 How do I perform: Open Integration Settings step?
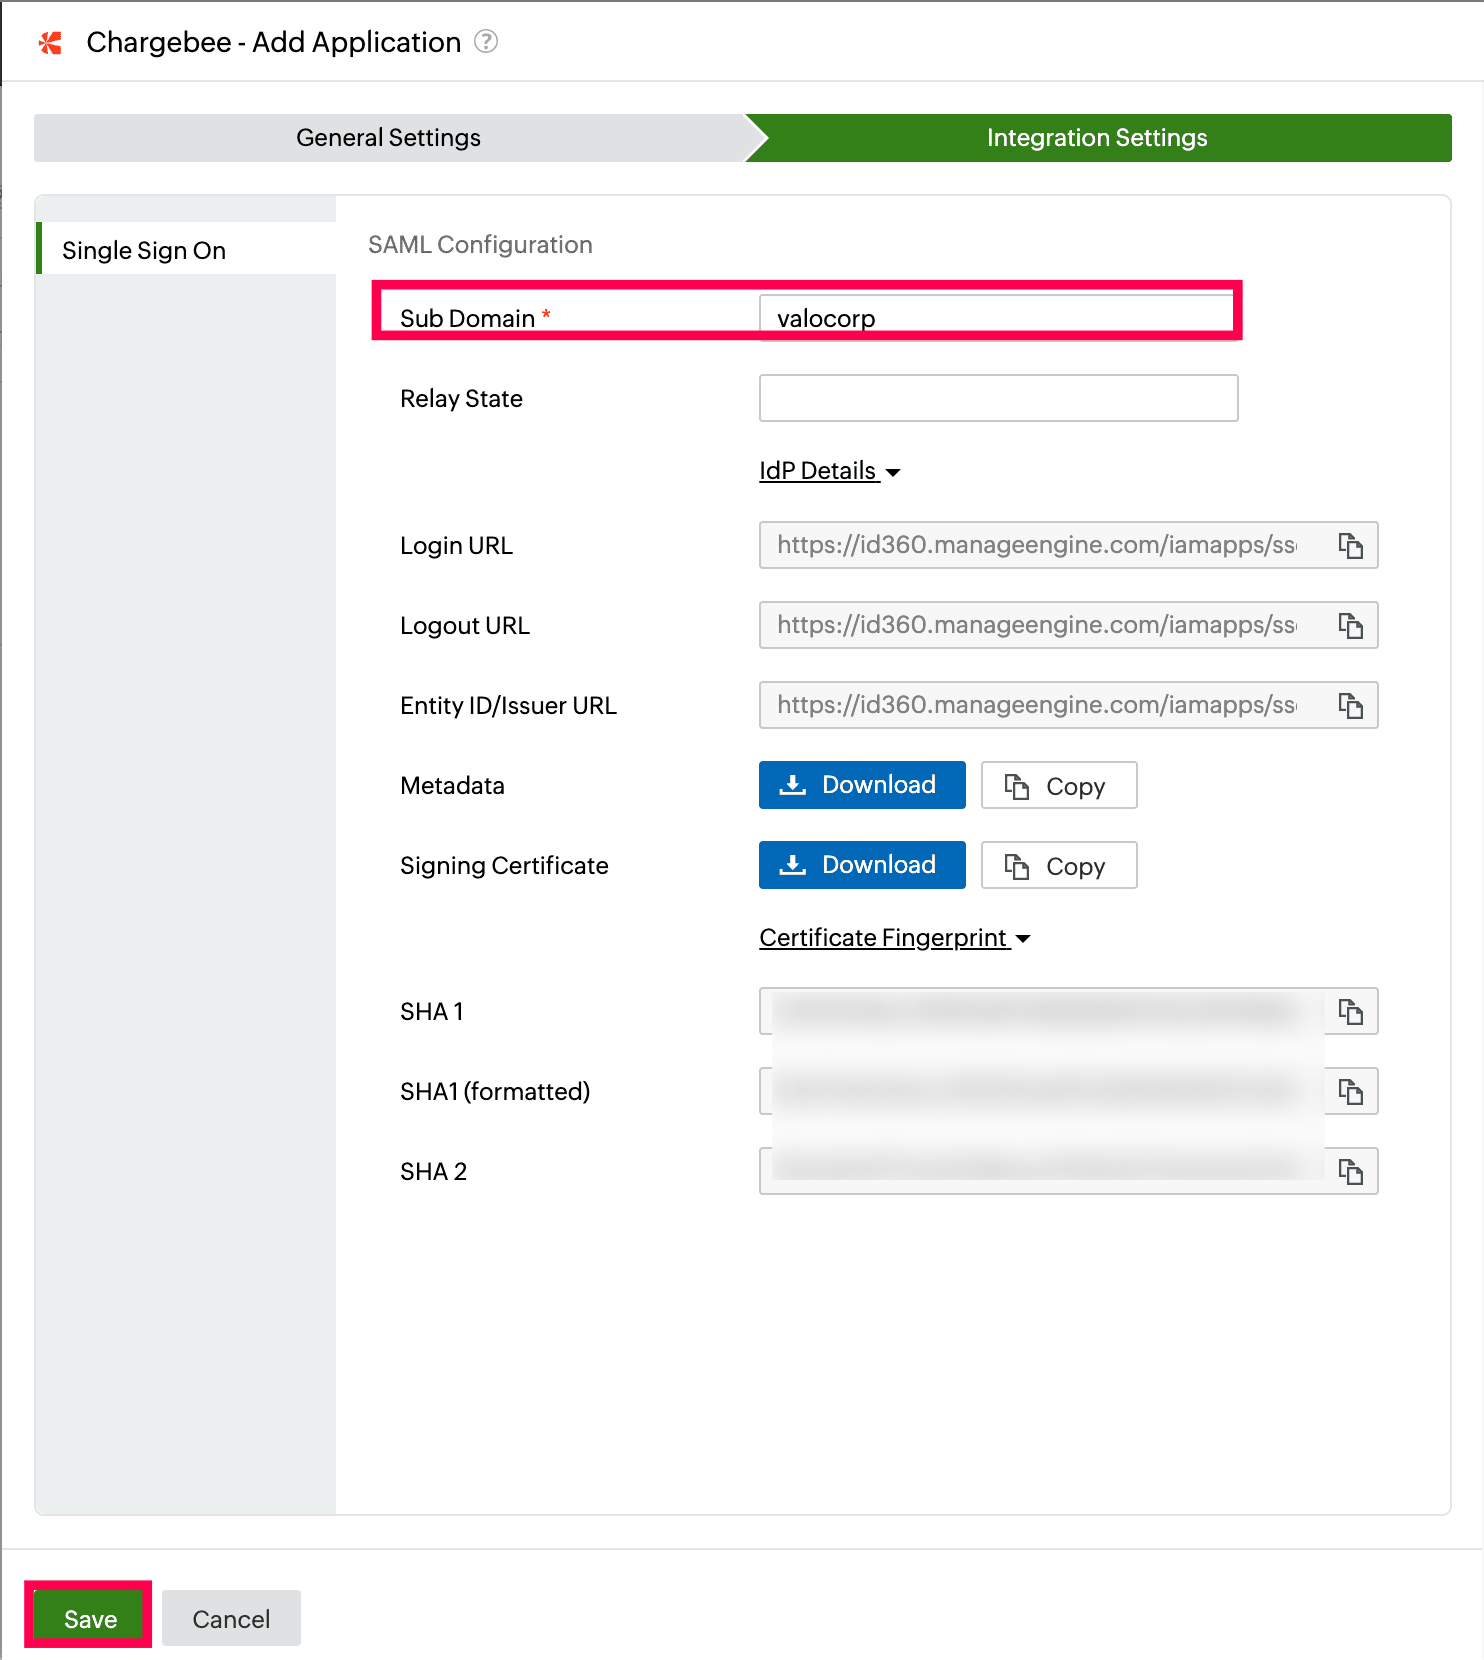click(1097, 138)
